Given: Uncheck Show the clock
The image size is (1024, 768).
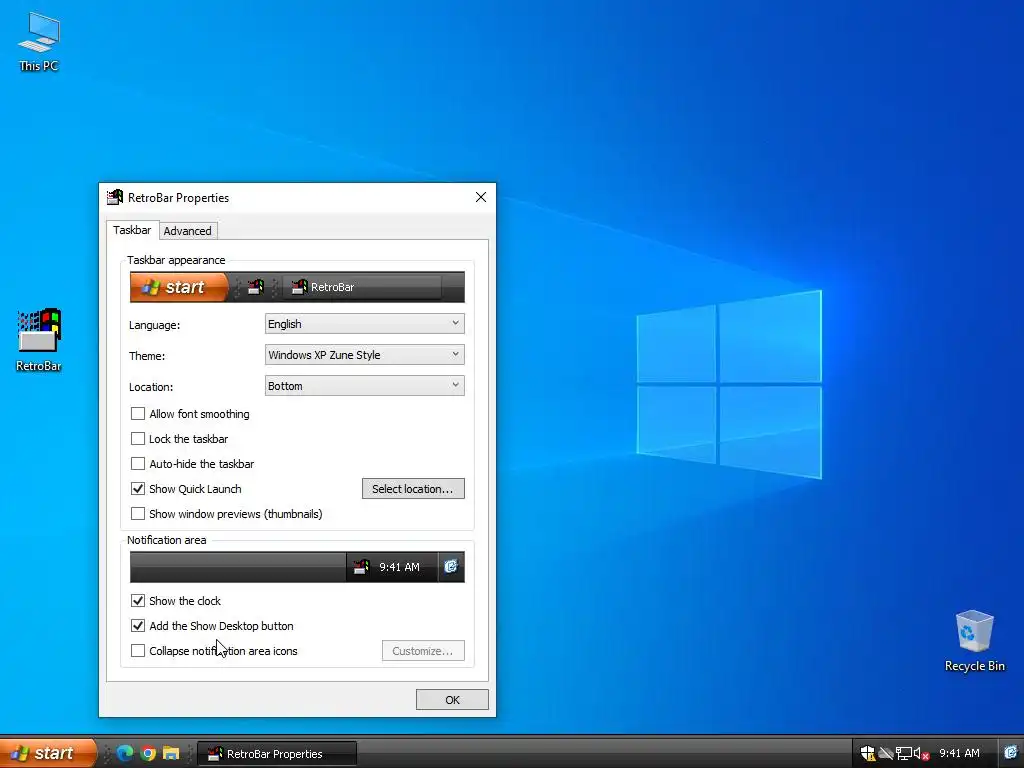Looking at the screenshot, I should (138, 601).
